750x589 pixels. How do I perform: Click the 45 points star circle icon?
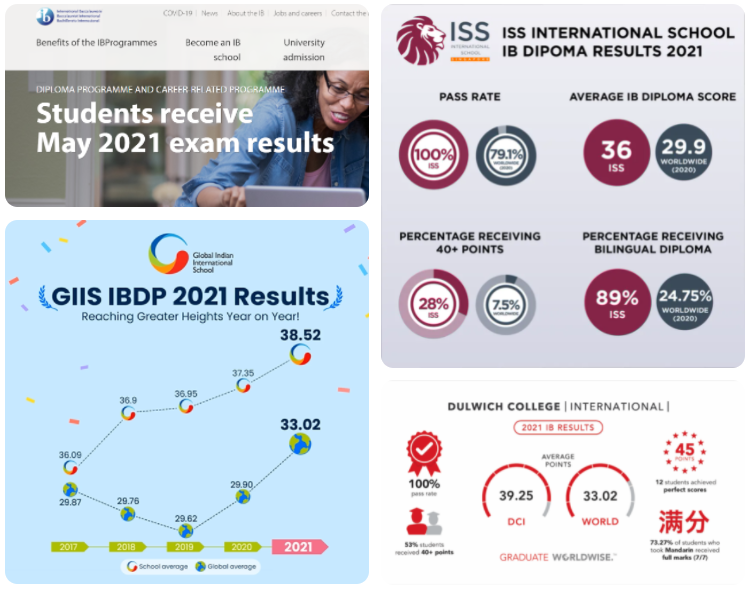coord(684,451)
